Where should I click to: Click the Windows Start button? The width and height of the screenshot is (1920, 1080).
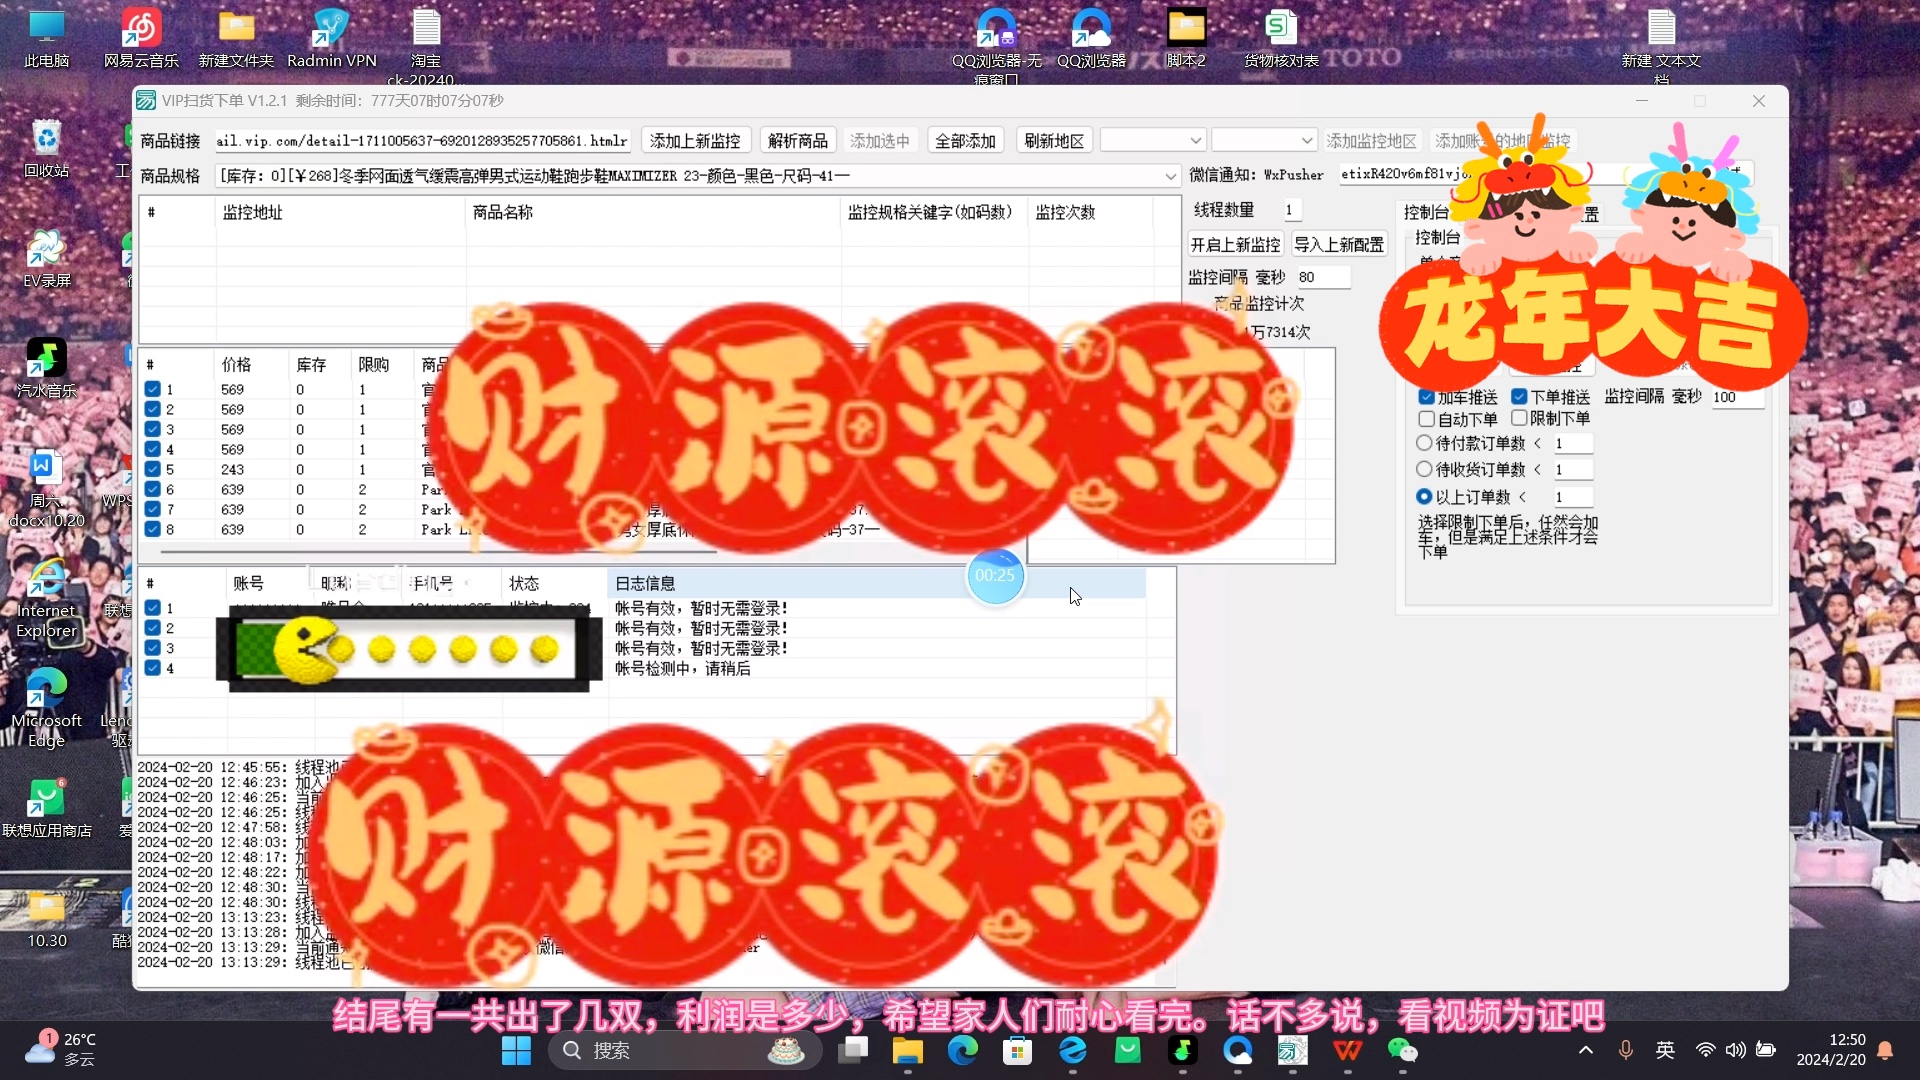516,1050
